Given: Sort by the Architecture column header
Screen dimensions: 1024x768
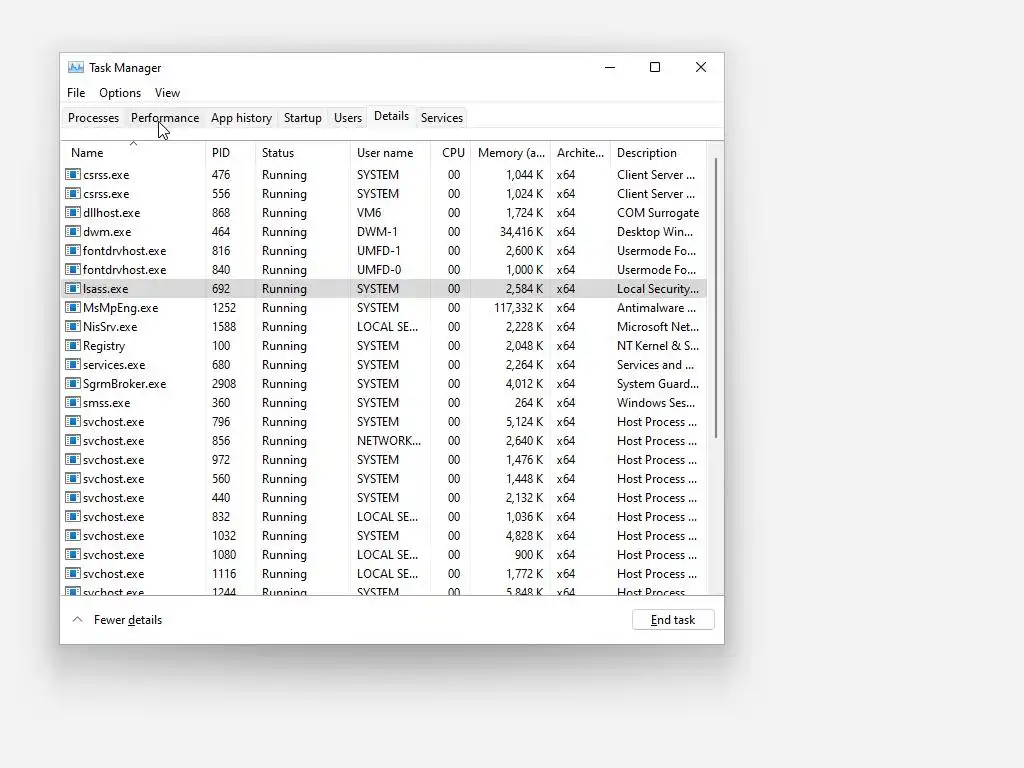Looking at the screenshot, I should pos(580,152).
